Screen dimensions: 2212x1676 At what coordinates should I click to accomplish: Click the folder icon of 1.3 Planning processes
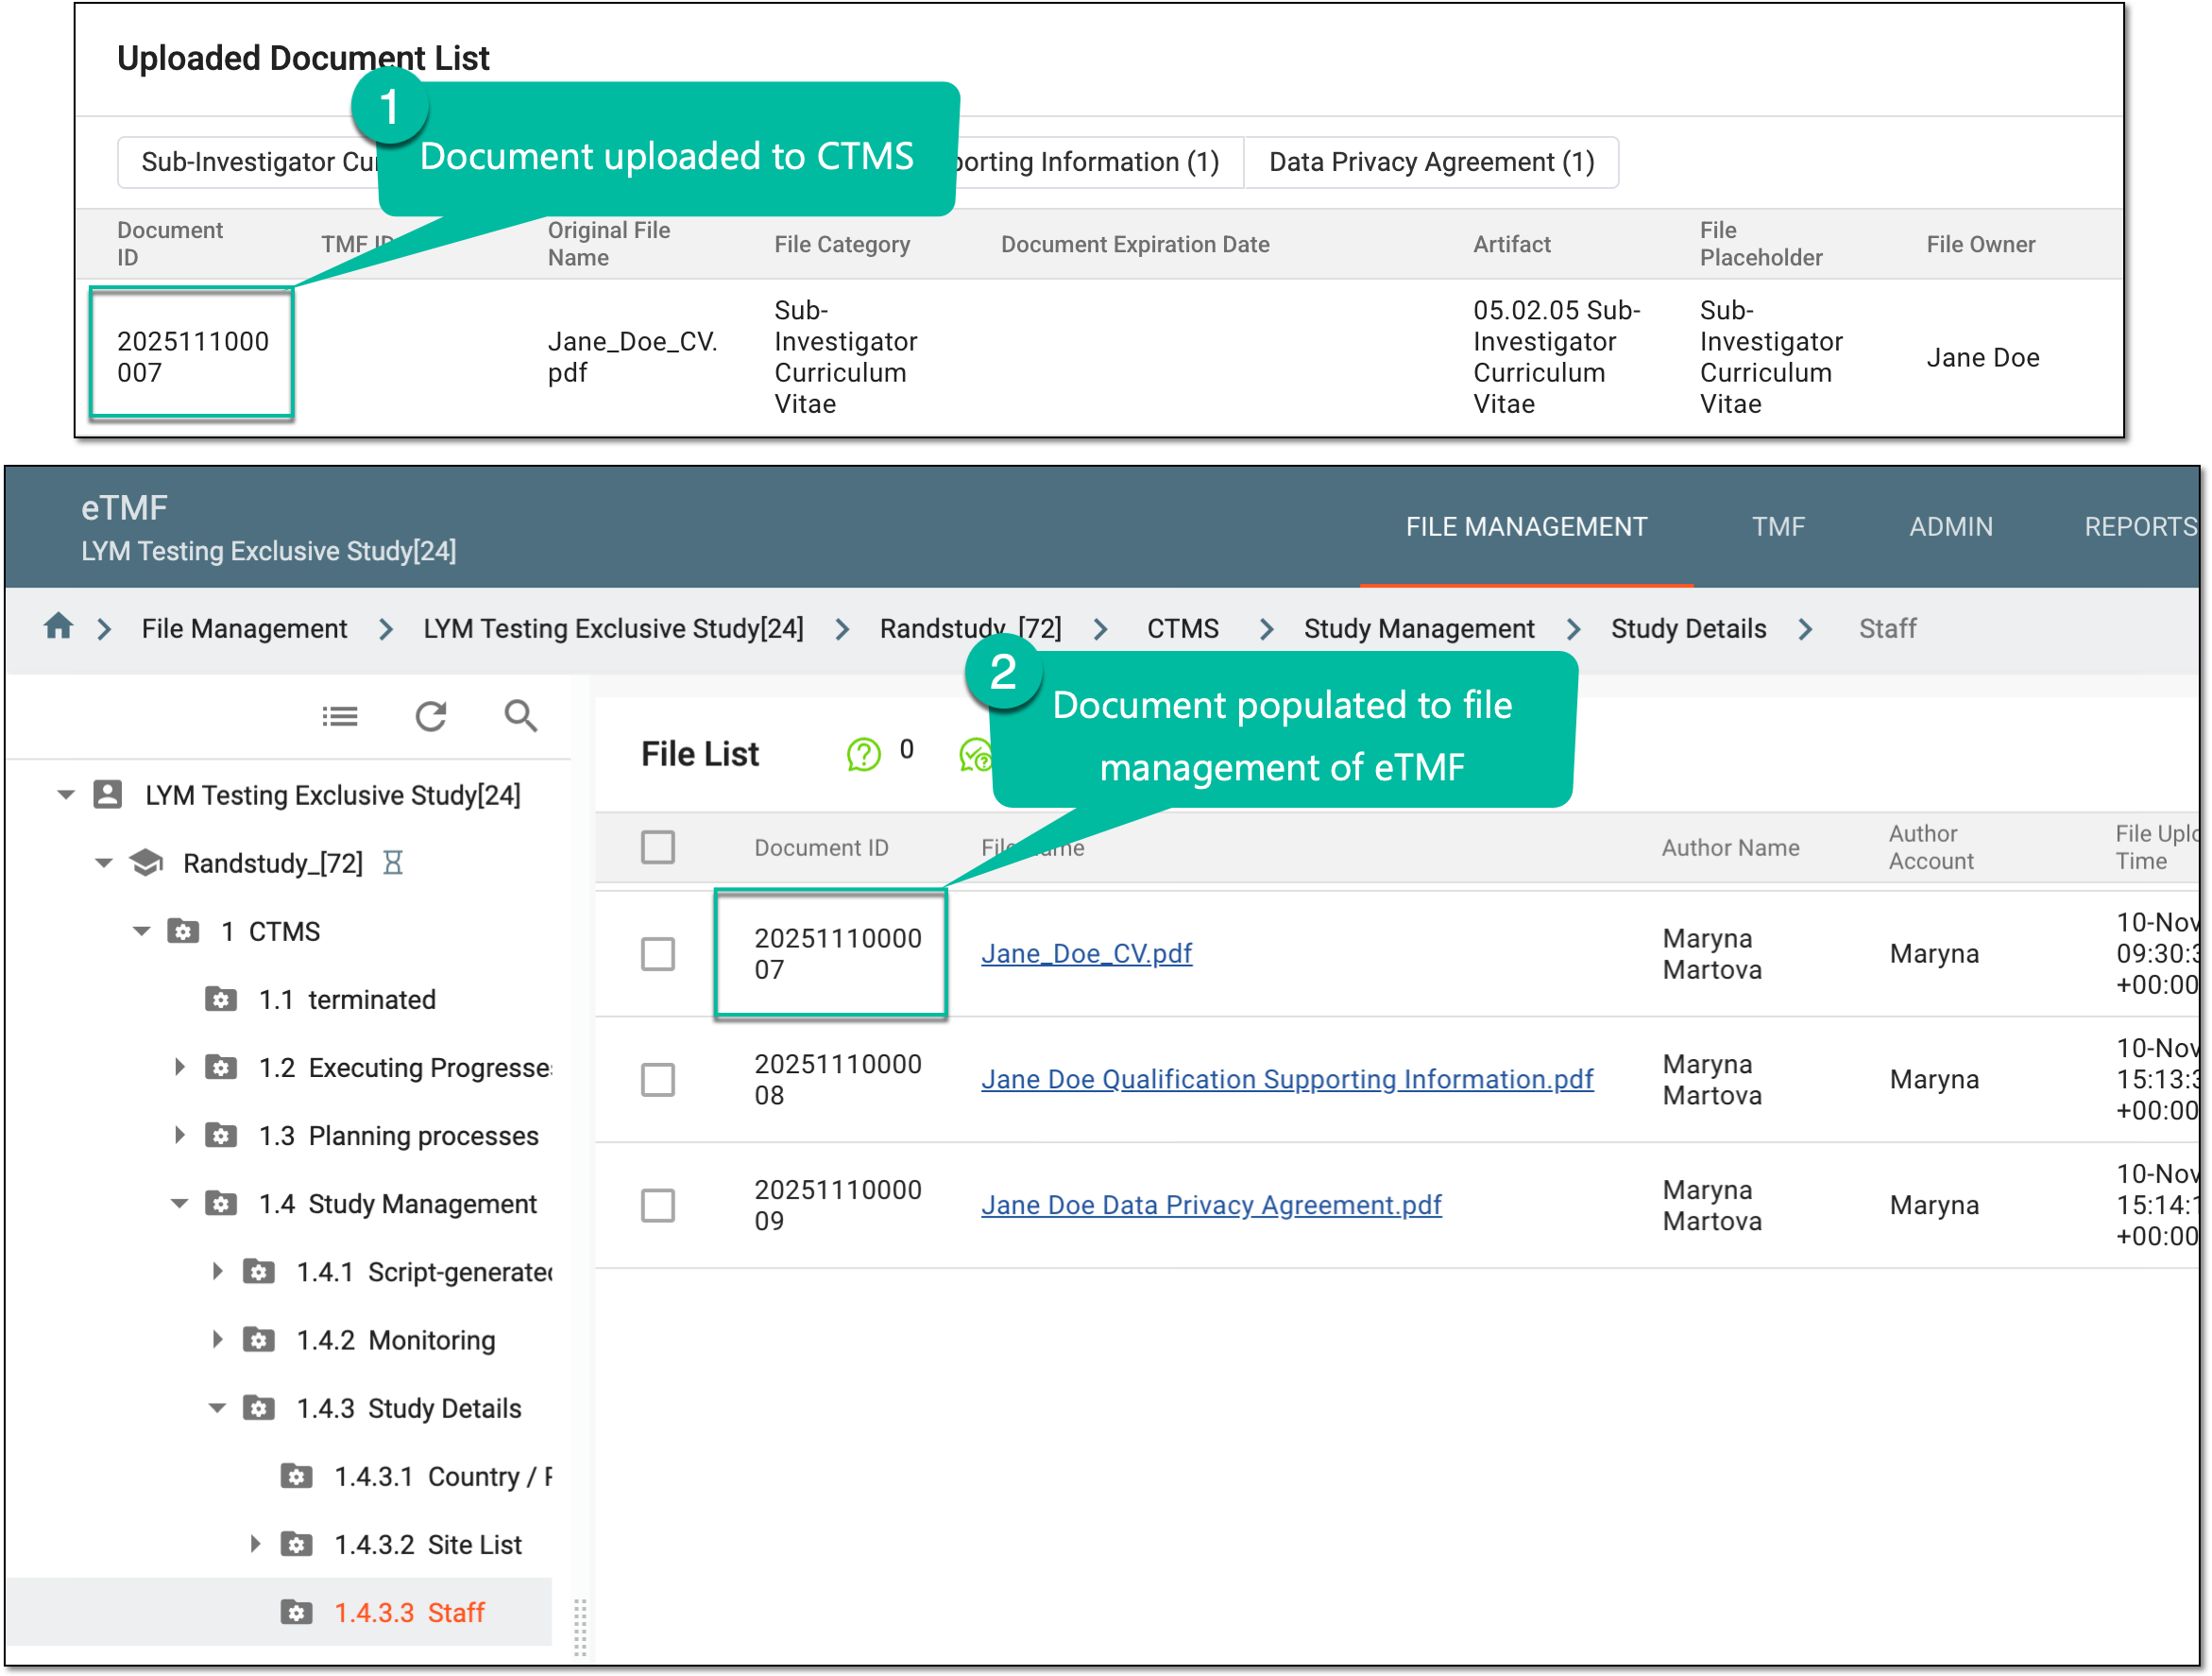click(221, 1135)
